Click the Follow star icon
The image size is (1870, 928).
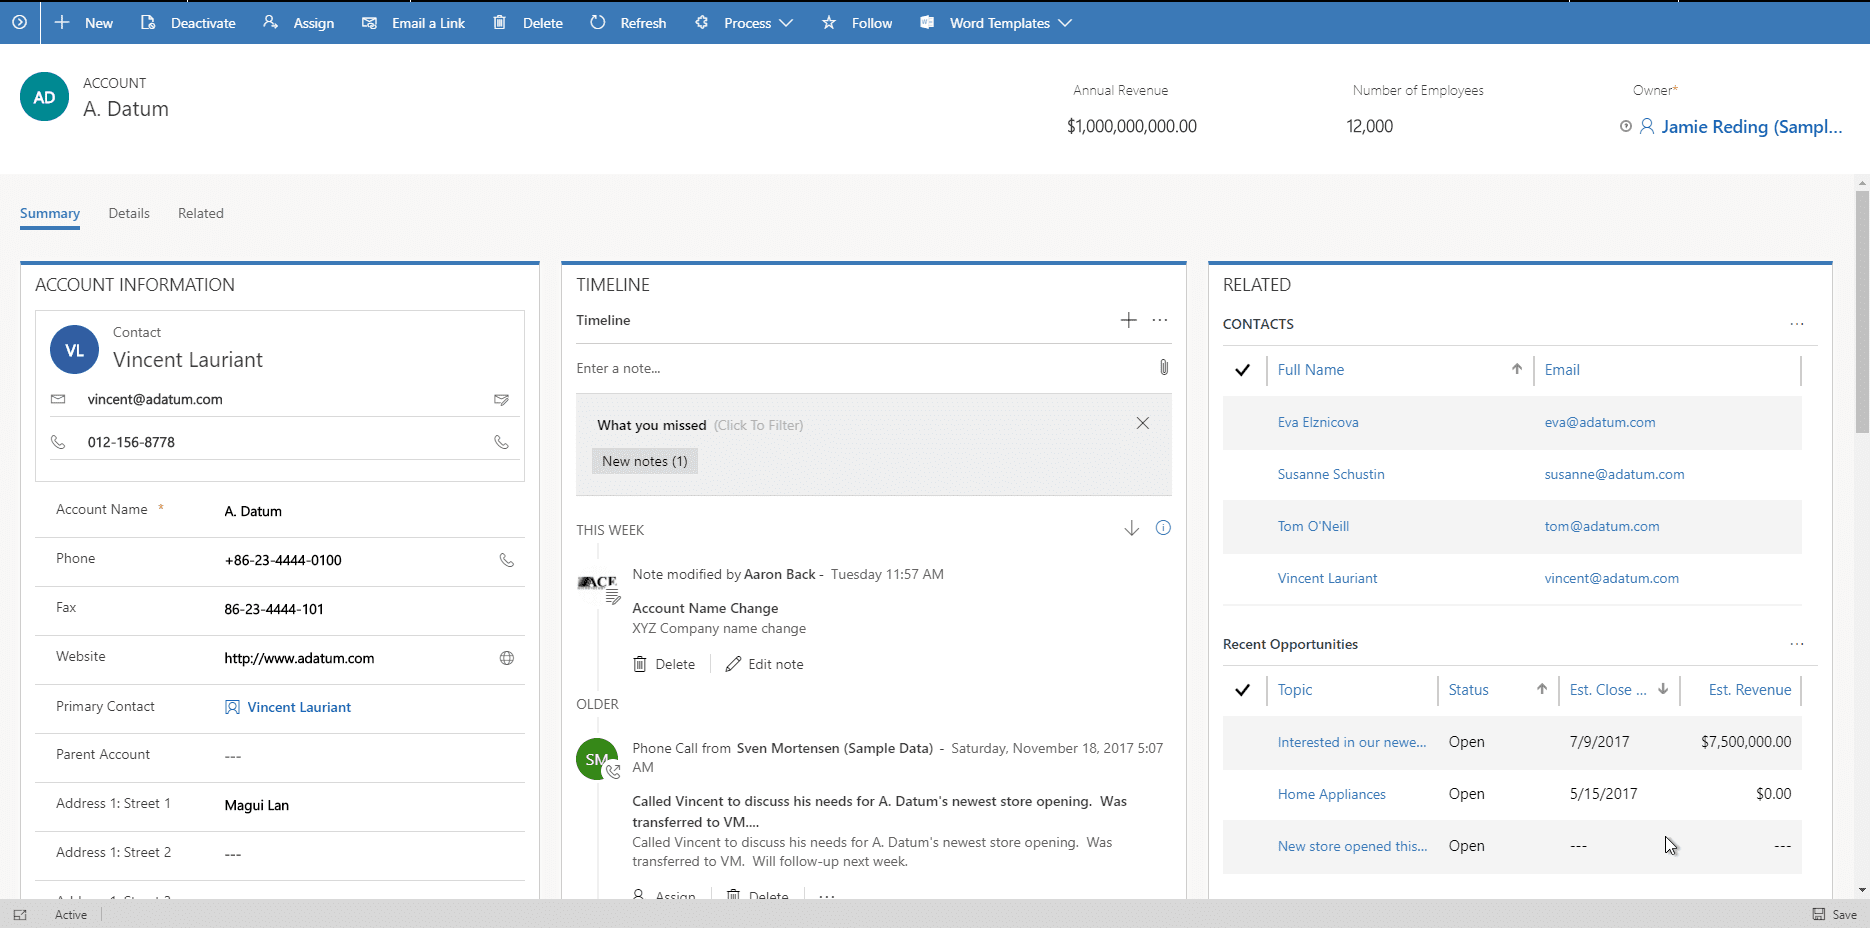point(829,22)
